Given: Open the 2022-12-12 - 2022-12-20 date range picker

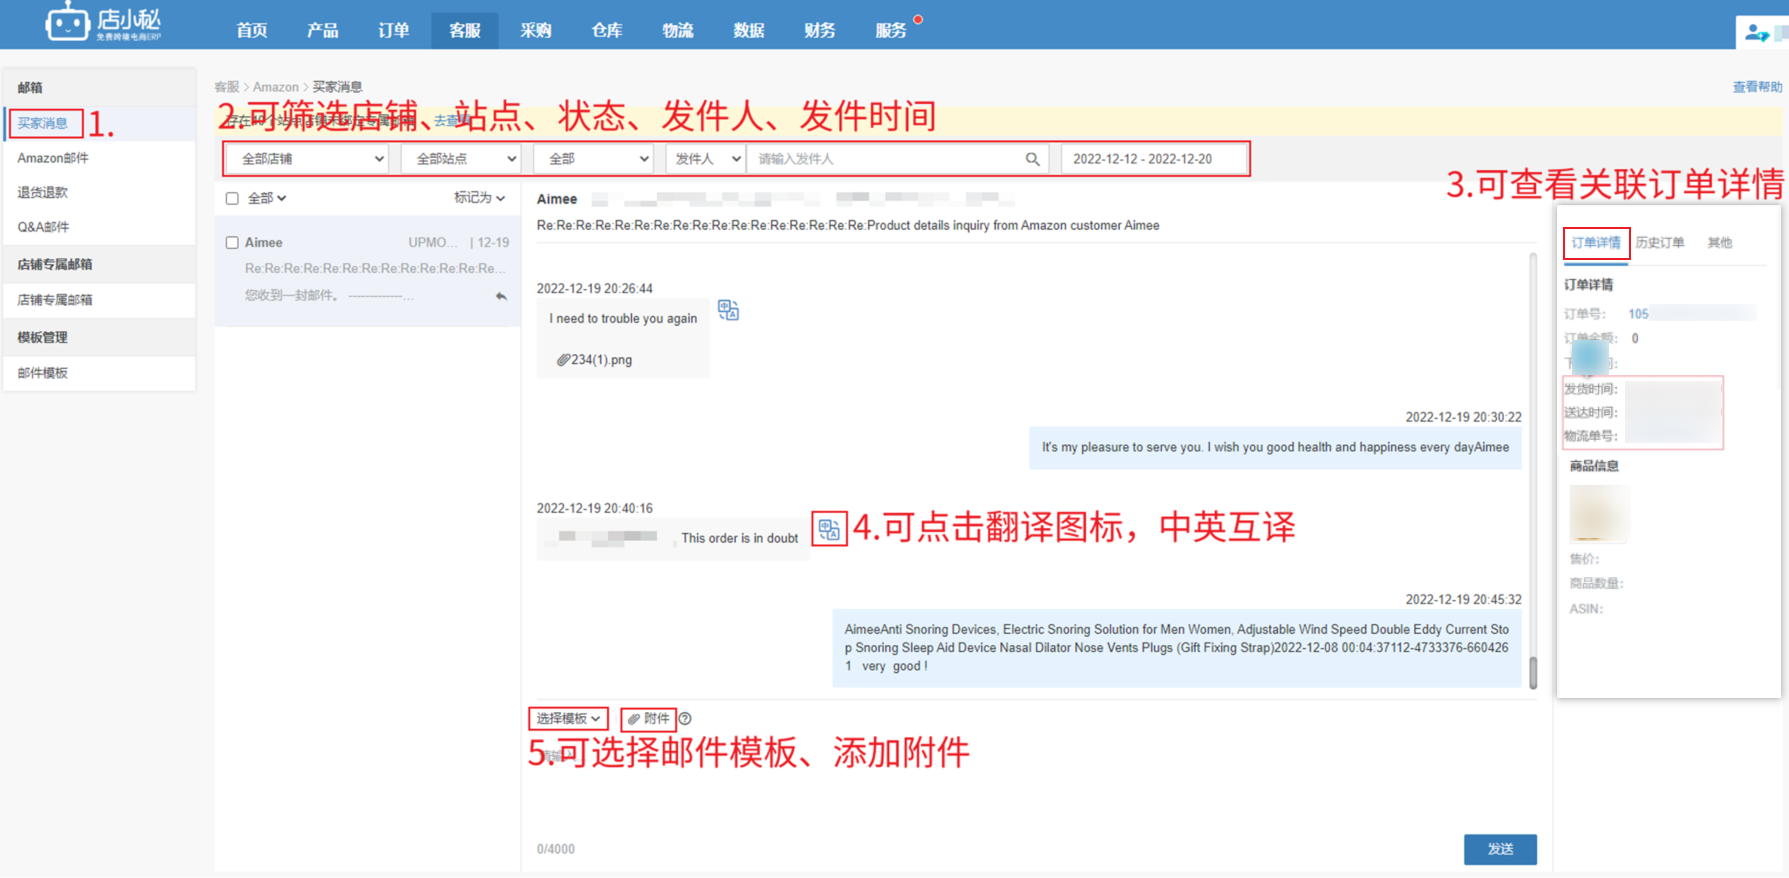Looking at the screenshot, I should click(1154, 159).
